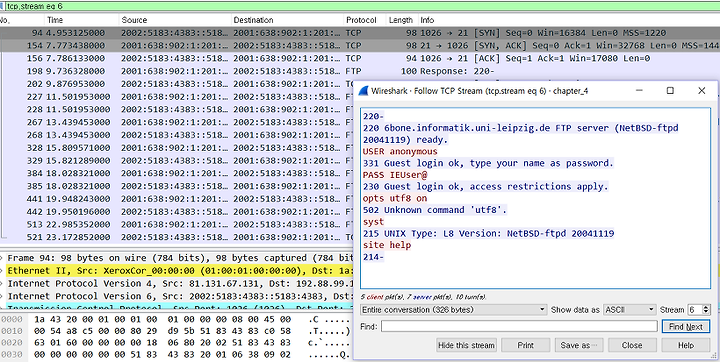Click the Save as button
Viewport: 720px width, 362px height.
[x=579, y=345]
